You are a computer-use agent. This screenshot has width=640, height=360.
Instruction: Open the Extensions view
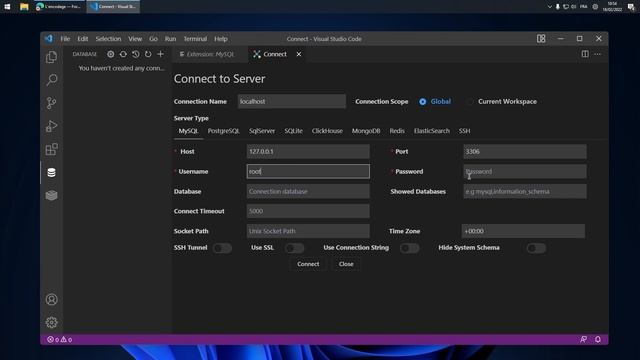pyautogui.click(x=51, y=149)
